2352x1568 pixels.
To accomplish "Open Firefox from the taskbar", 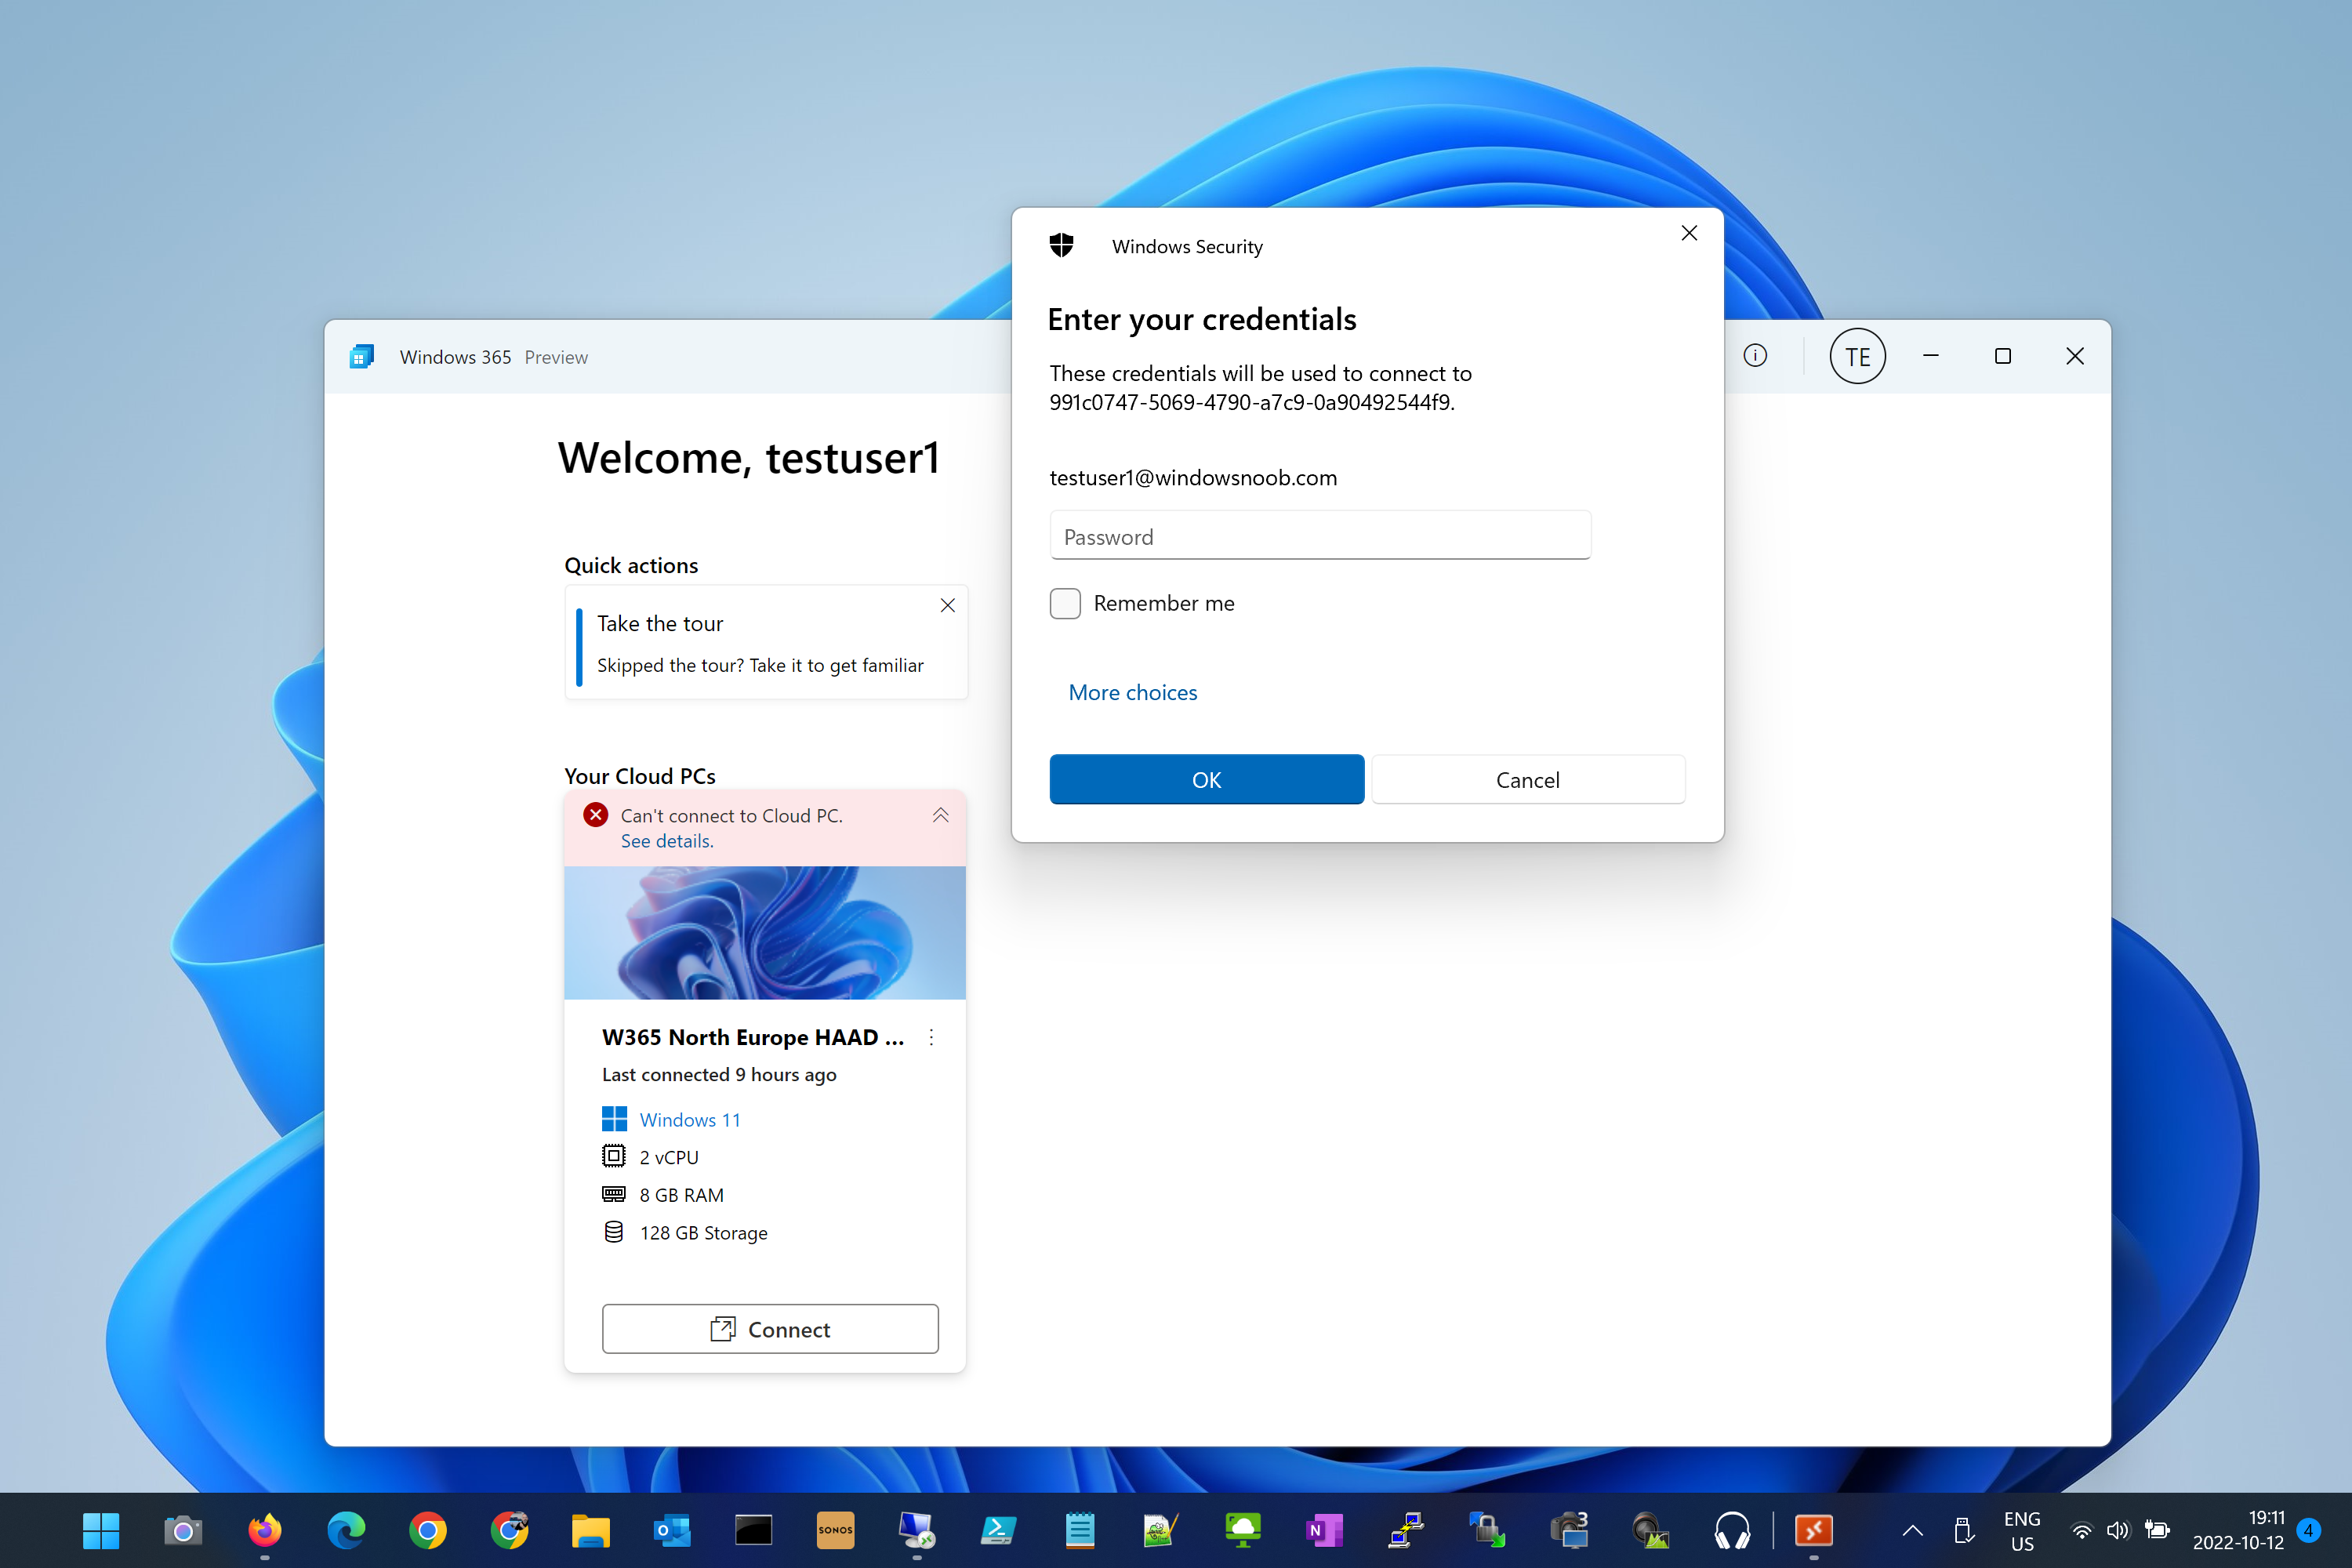I will [x=264, y=1530].
